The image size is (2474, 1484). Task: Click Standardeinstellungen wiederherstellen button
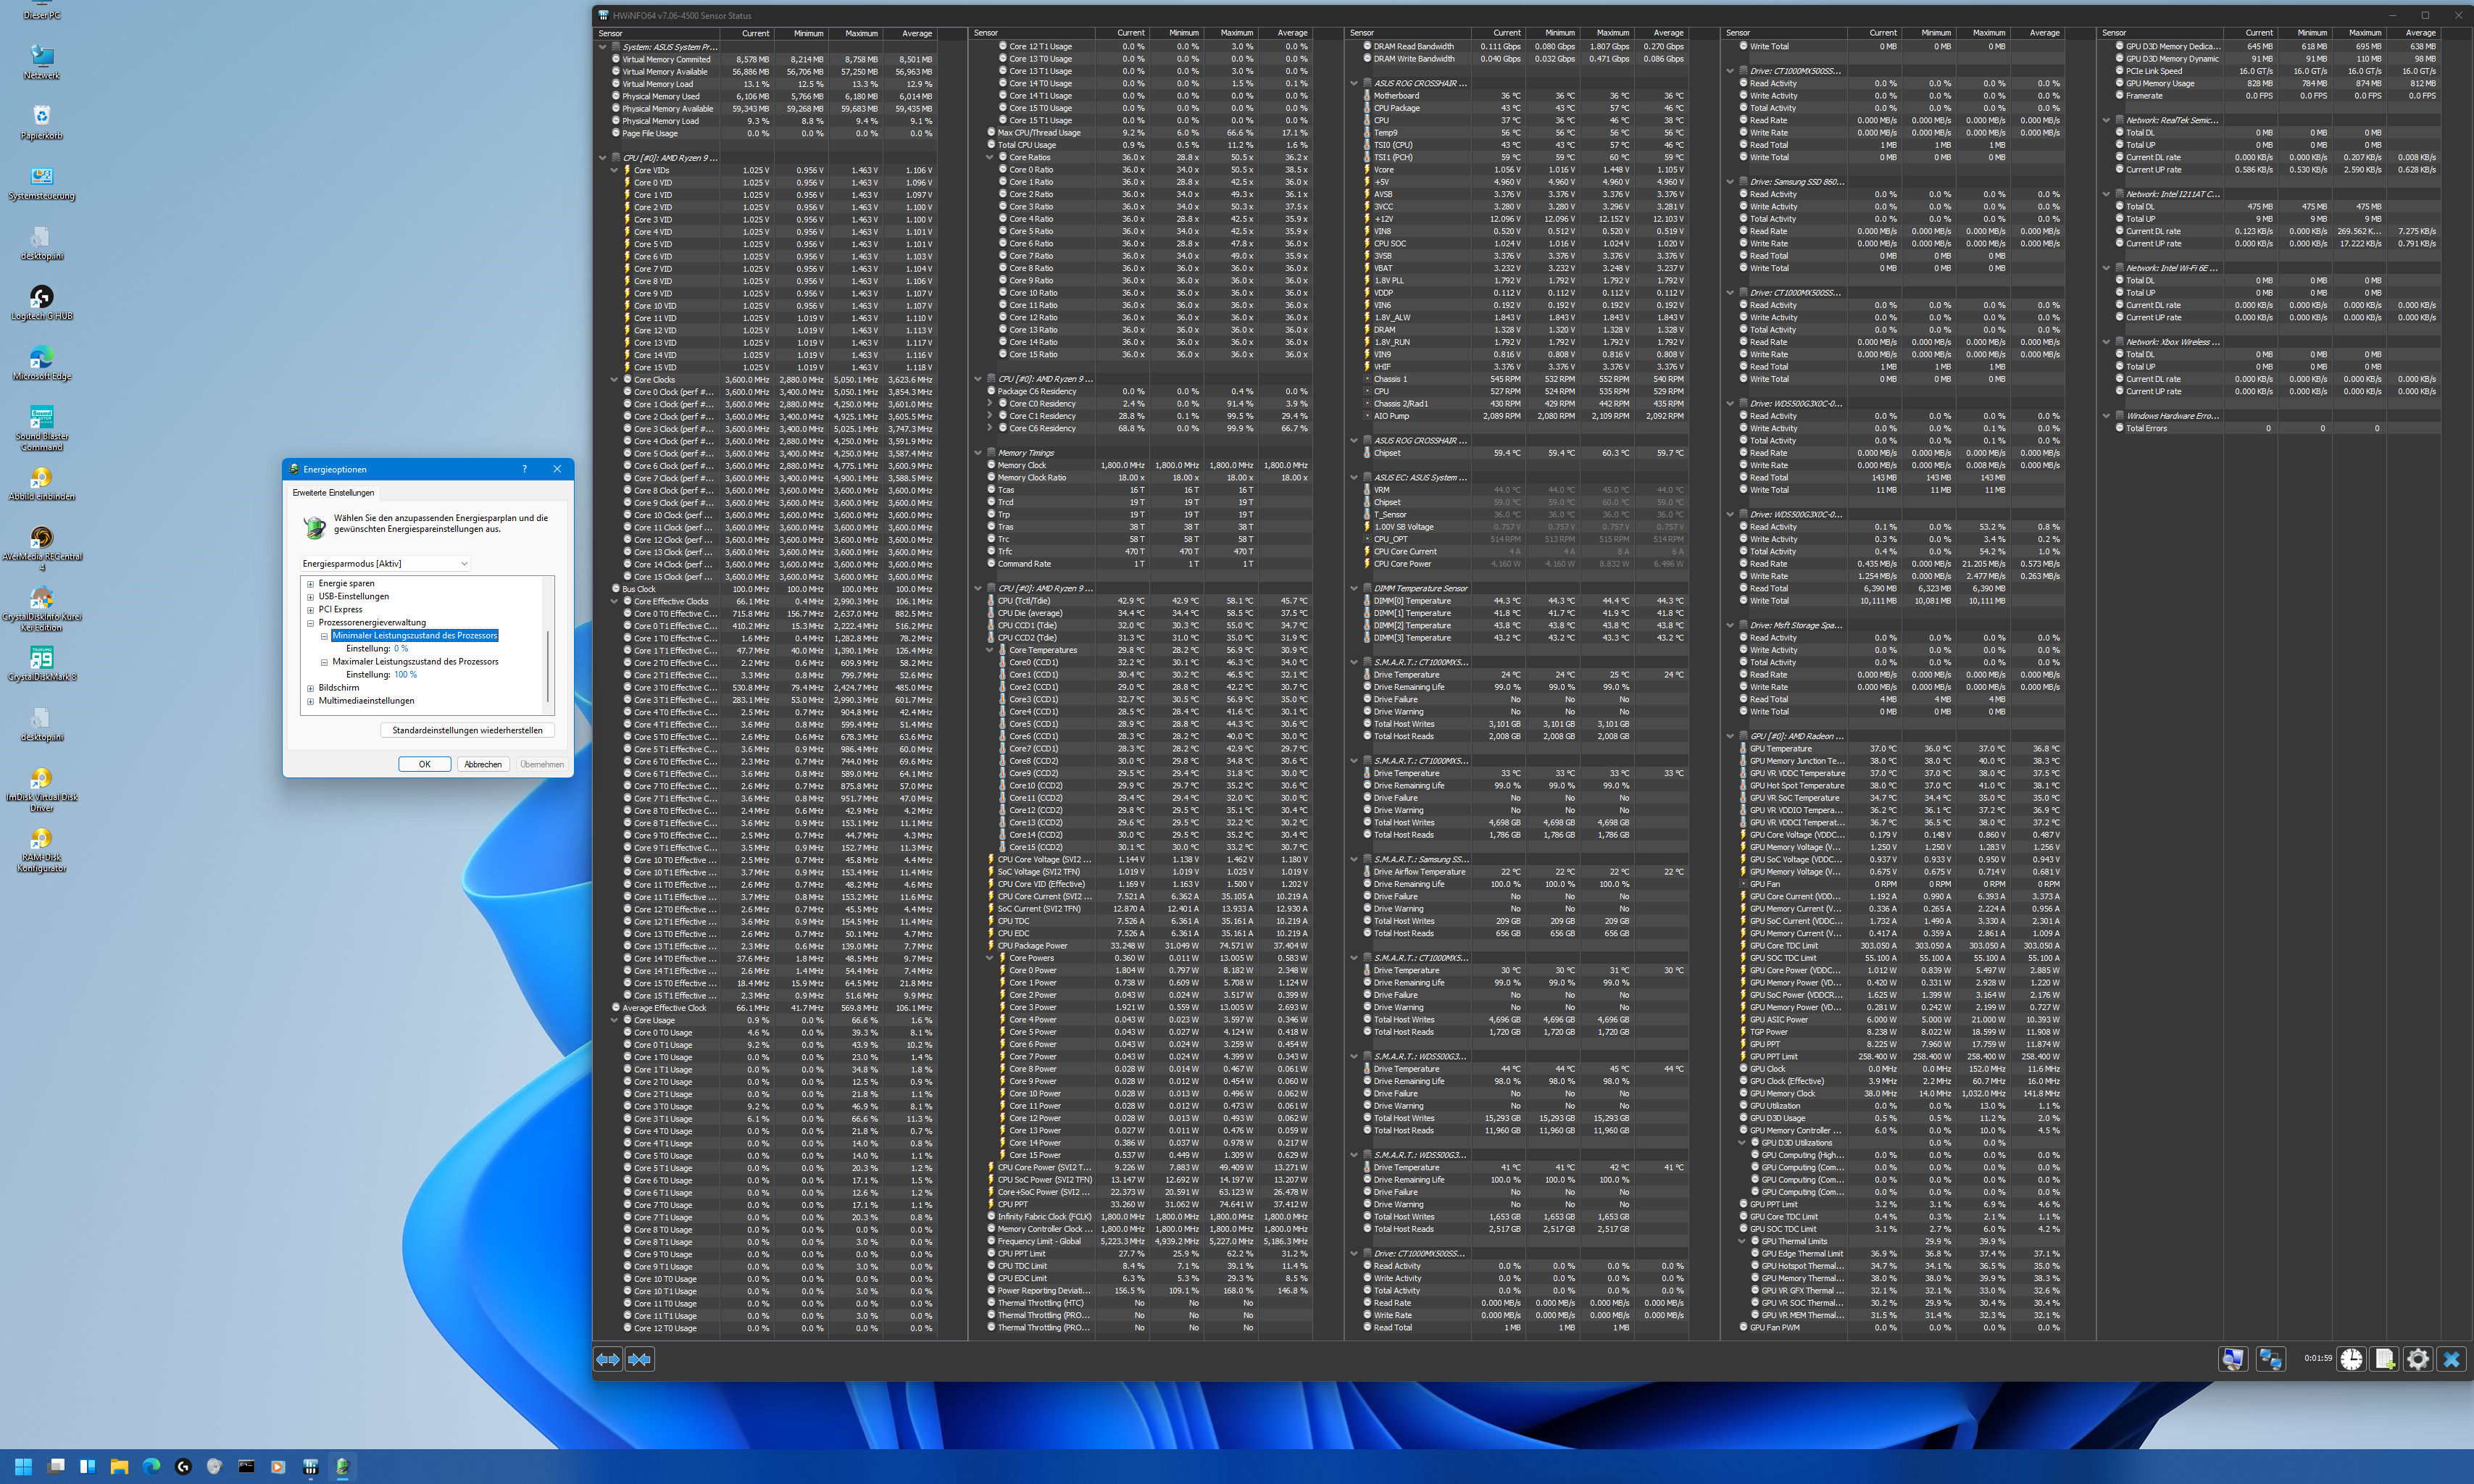pyautogui.click(x=467, y=730)
